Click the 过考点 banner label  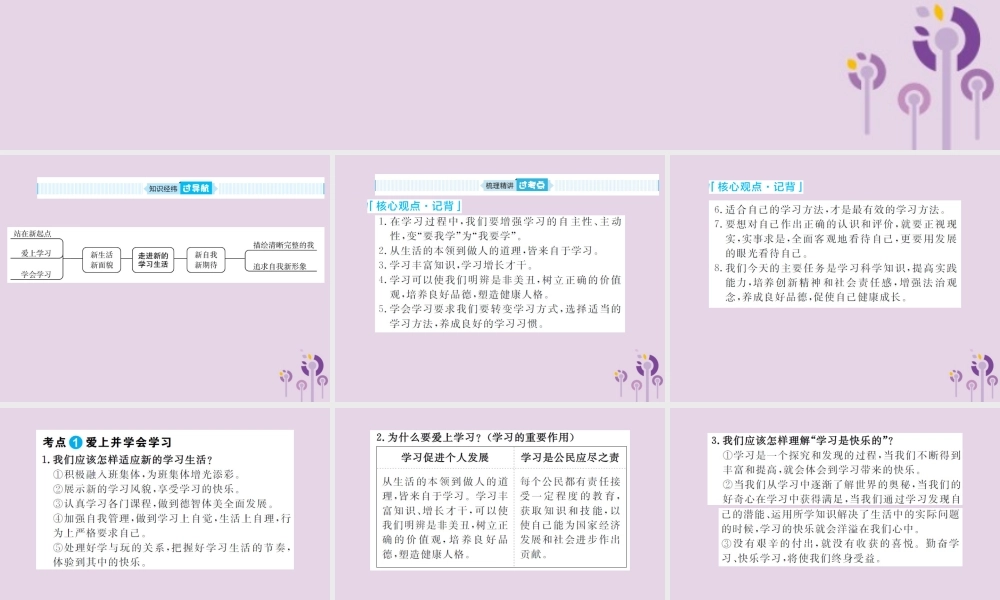(x=531, y=185)
